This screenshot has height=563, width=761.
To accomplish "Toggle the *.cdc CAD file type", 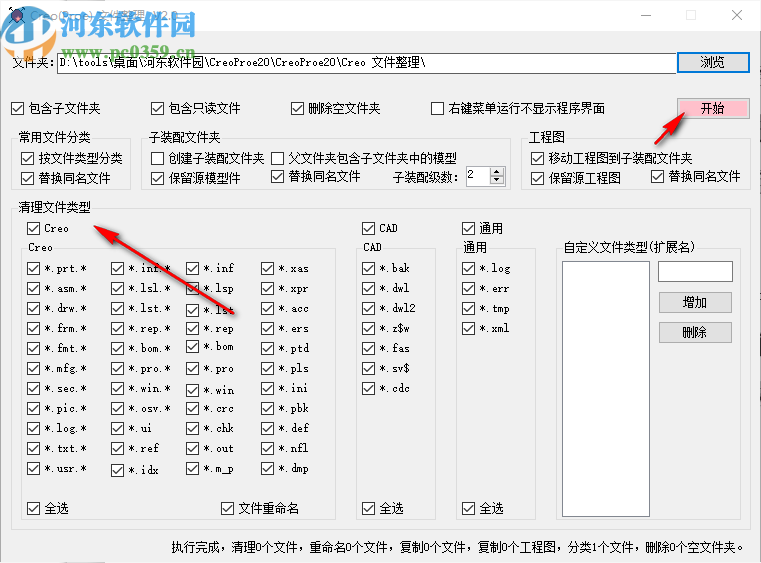I will (x=368, y=388).
